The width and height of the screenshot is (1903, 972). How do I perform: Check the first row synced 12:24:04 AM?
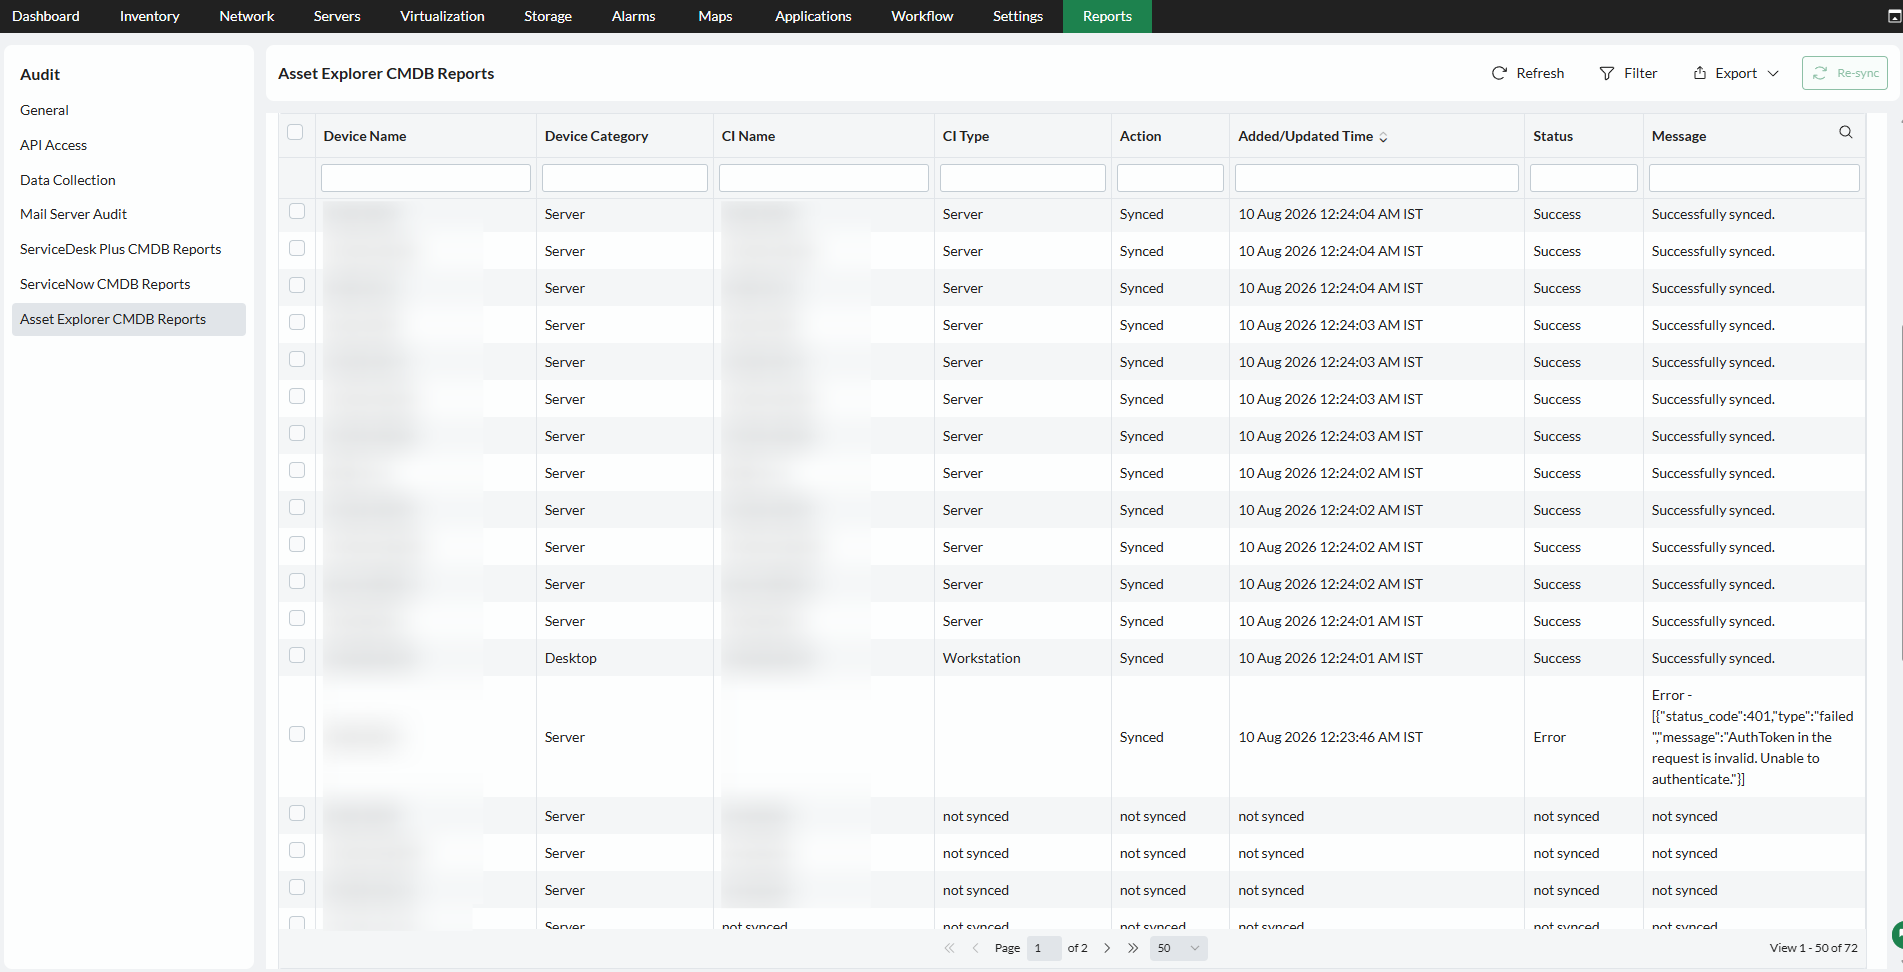(297, 211)
